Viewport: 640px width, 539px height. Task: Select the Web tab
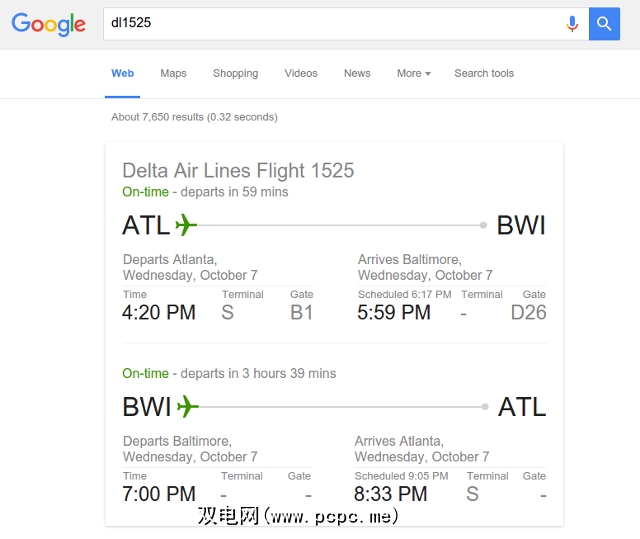tap(122, 73)
